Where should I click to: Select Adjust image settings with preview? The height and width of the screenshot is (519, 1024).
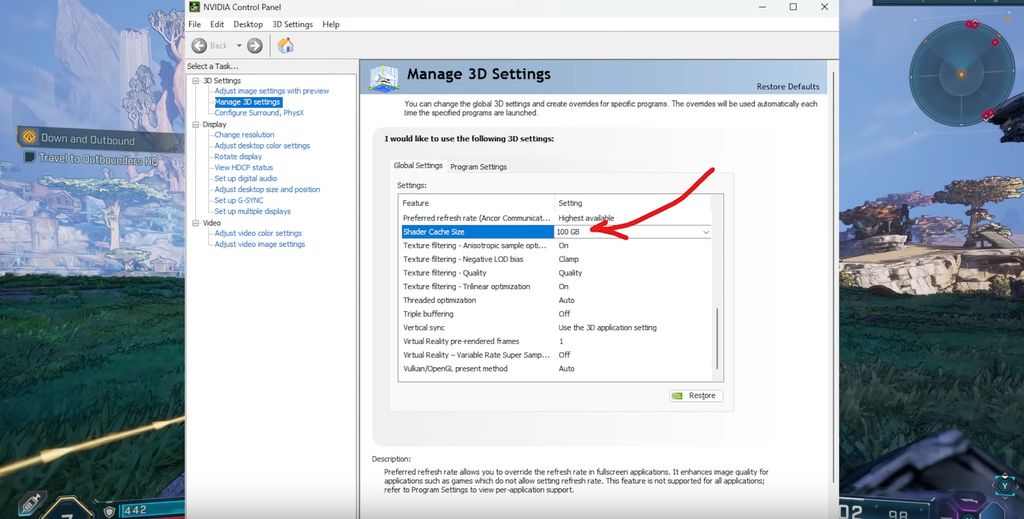[271, 91]
